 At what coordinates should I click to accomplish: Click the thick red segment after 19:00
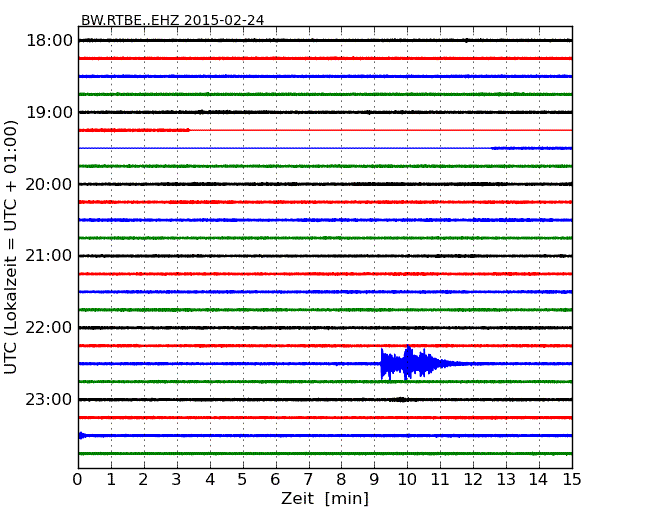tap(134, 130)
